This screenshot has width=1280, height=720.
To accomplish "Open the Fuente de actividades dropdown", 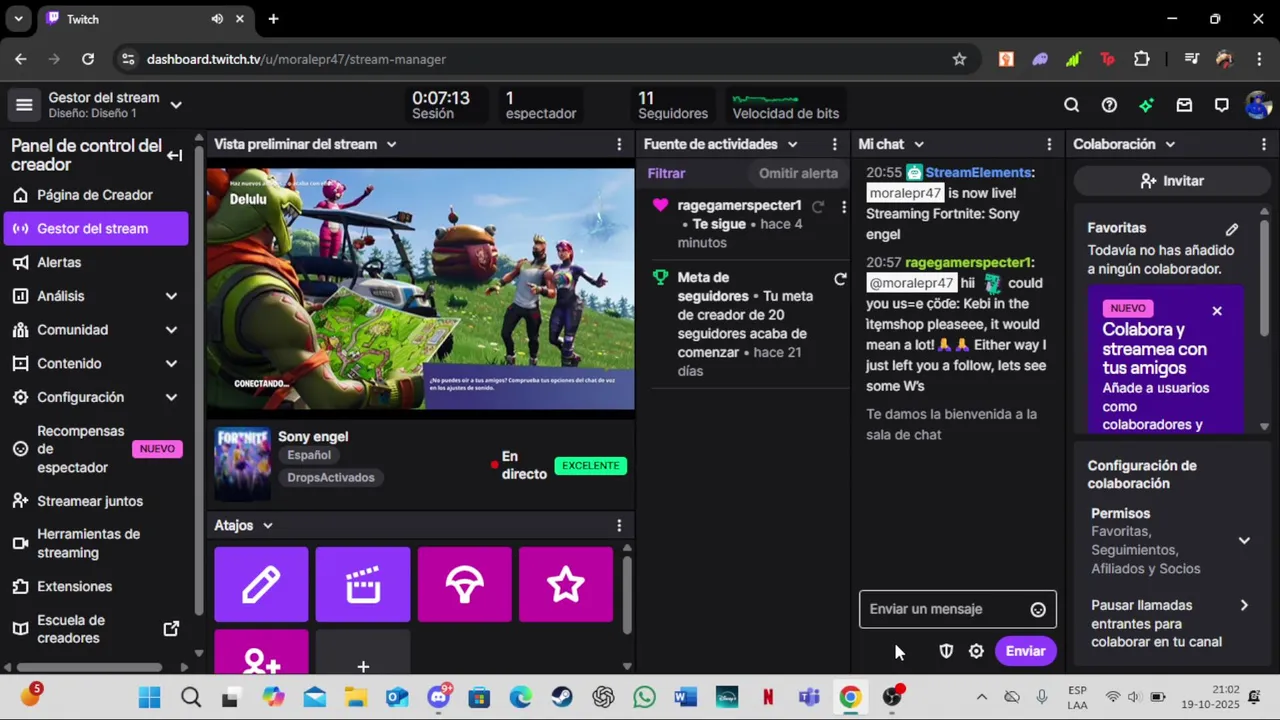I will 792,144.
